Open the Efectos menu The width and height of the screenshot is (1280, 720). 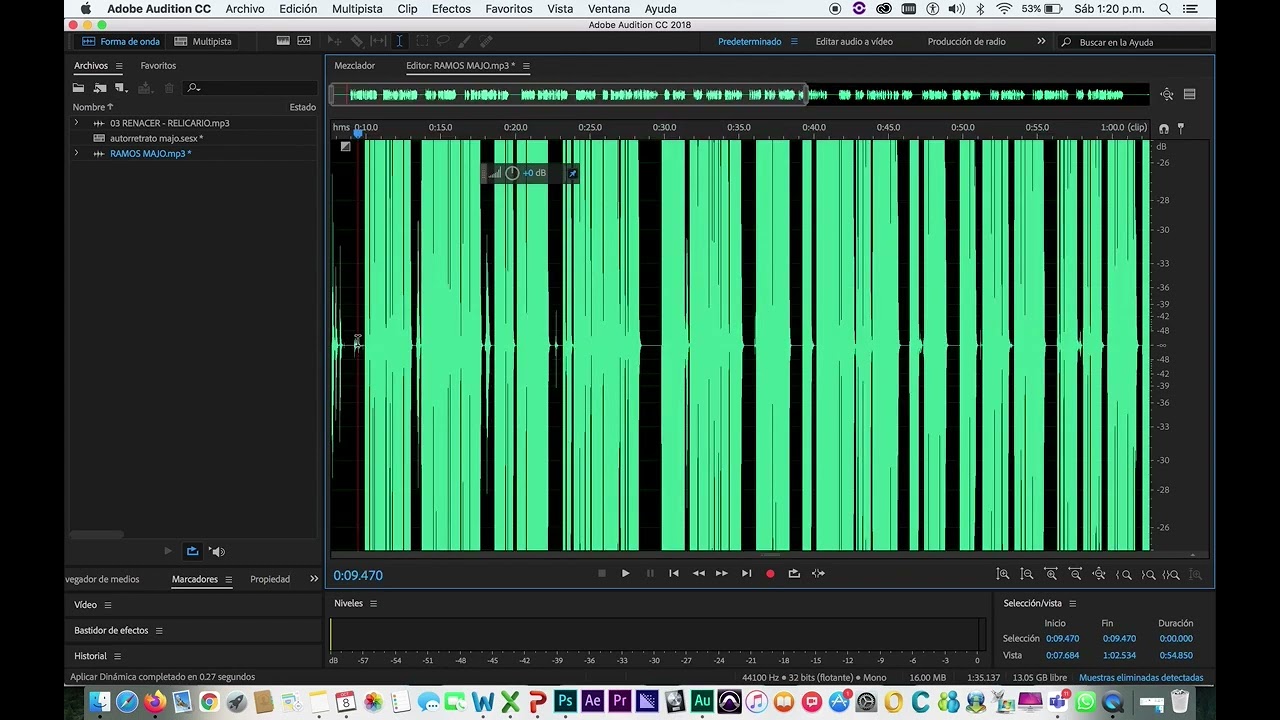[x=451, y=9]
